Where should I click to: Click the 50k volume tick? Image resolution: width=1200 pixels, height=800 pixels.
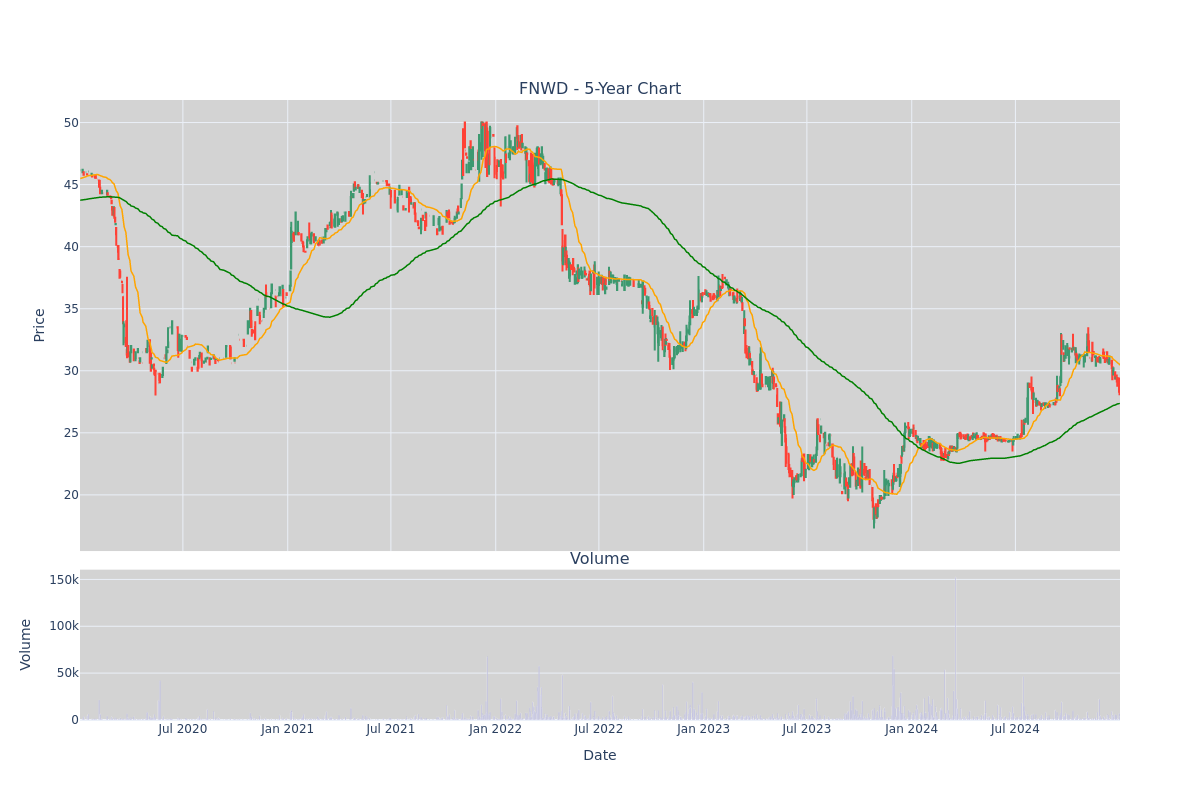pyautogui.click(x=68, y=673)
